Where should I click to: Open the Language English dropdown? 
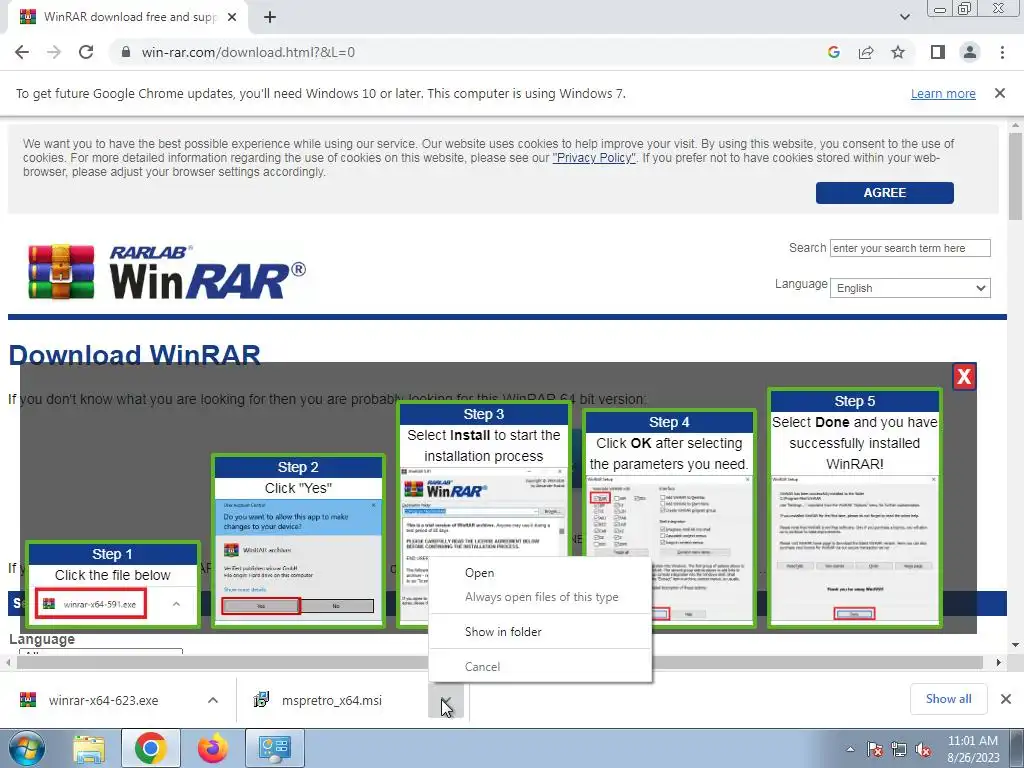pos(910,288)
